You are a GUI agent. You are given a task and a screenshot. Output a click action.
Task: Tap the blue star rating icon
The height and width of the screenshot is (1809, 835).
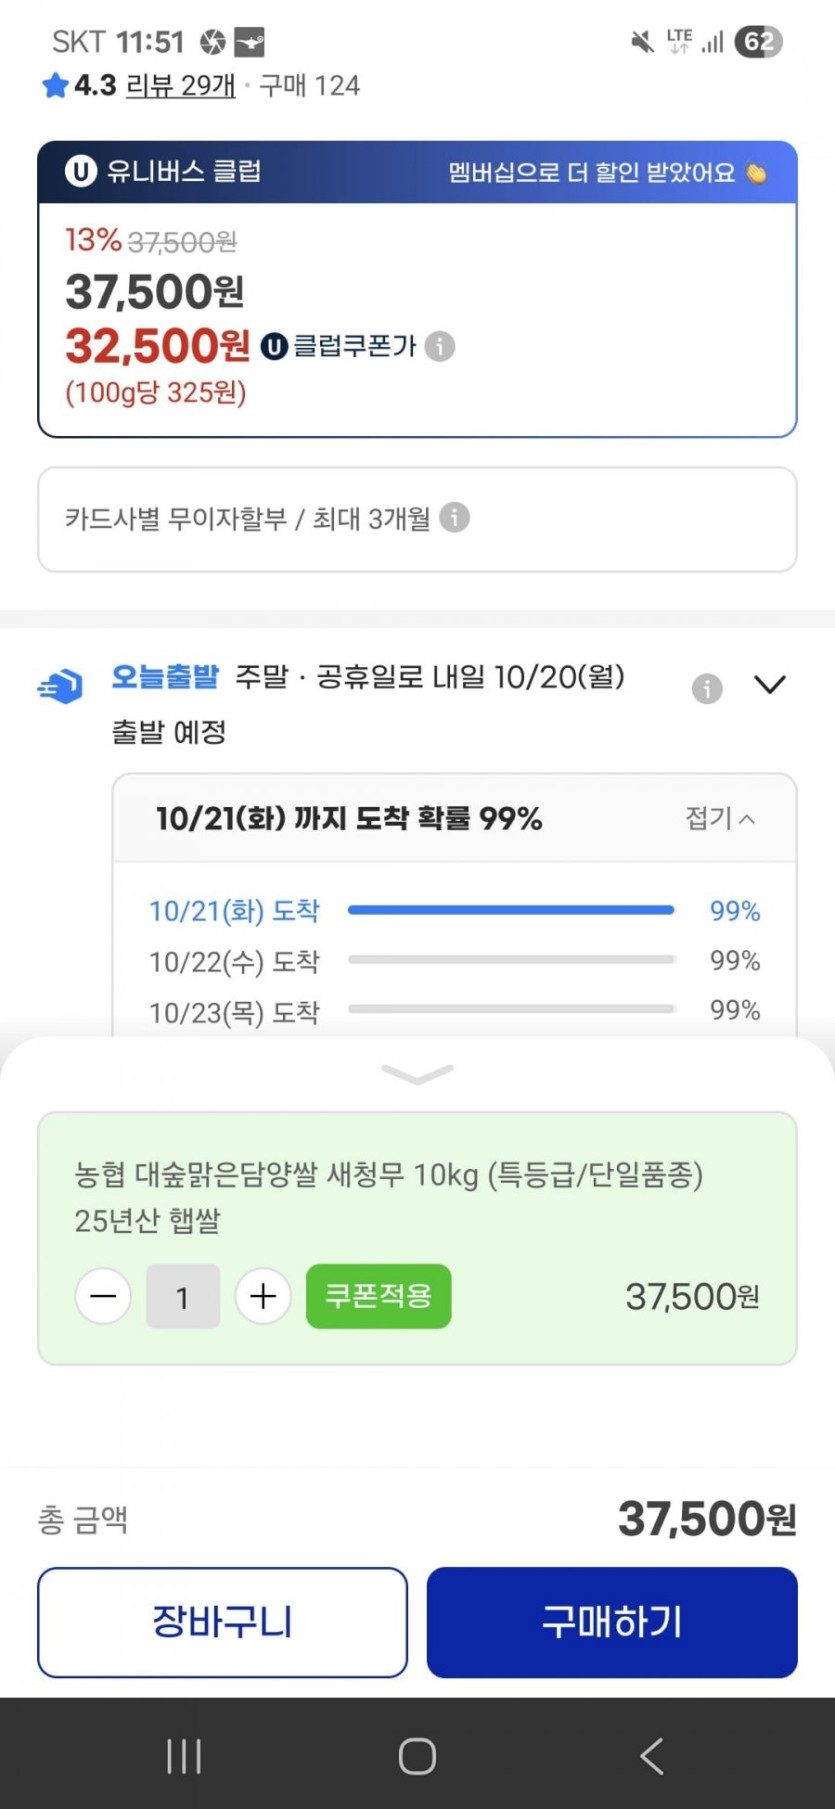(x=55, y=86)
